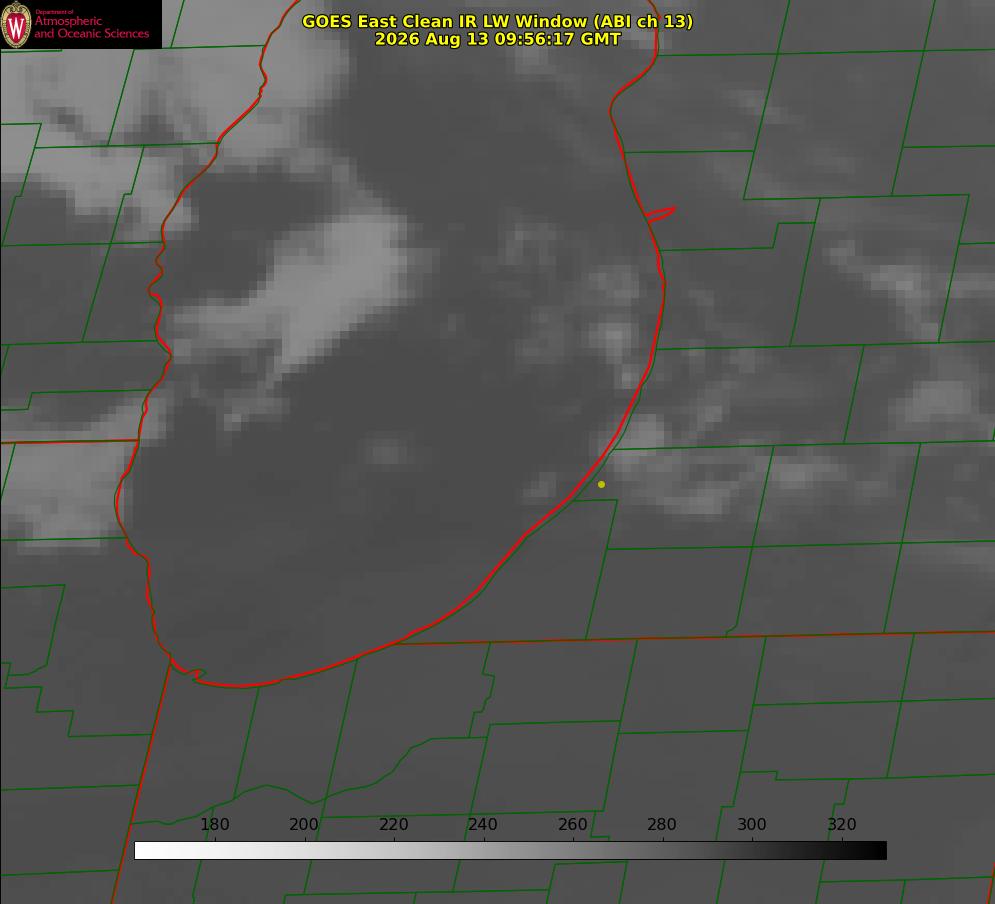Click the 2026 Aug 13 GMT timestamp
This screenshot has height=904, width=995.
497,39
